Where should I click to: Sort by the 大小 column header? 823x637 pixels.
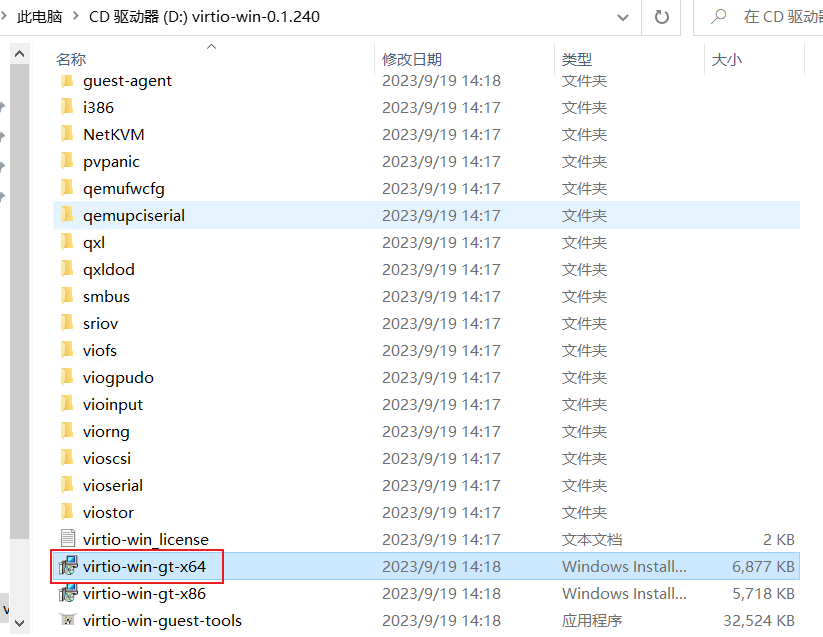click(x=726, y=60)
